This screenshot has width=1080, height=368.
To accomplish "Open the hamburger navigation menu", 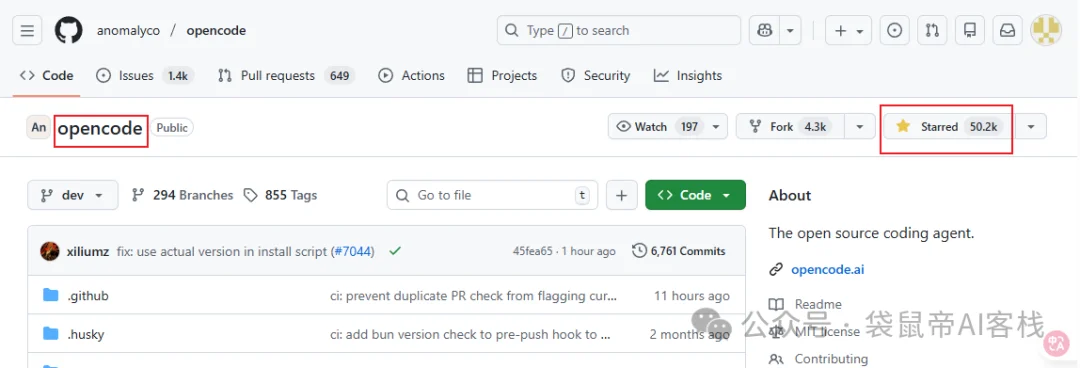I will [x=27, y=30].
